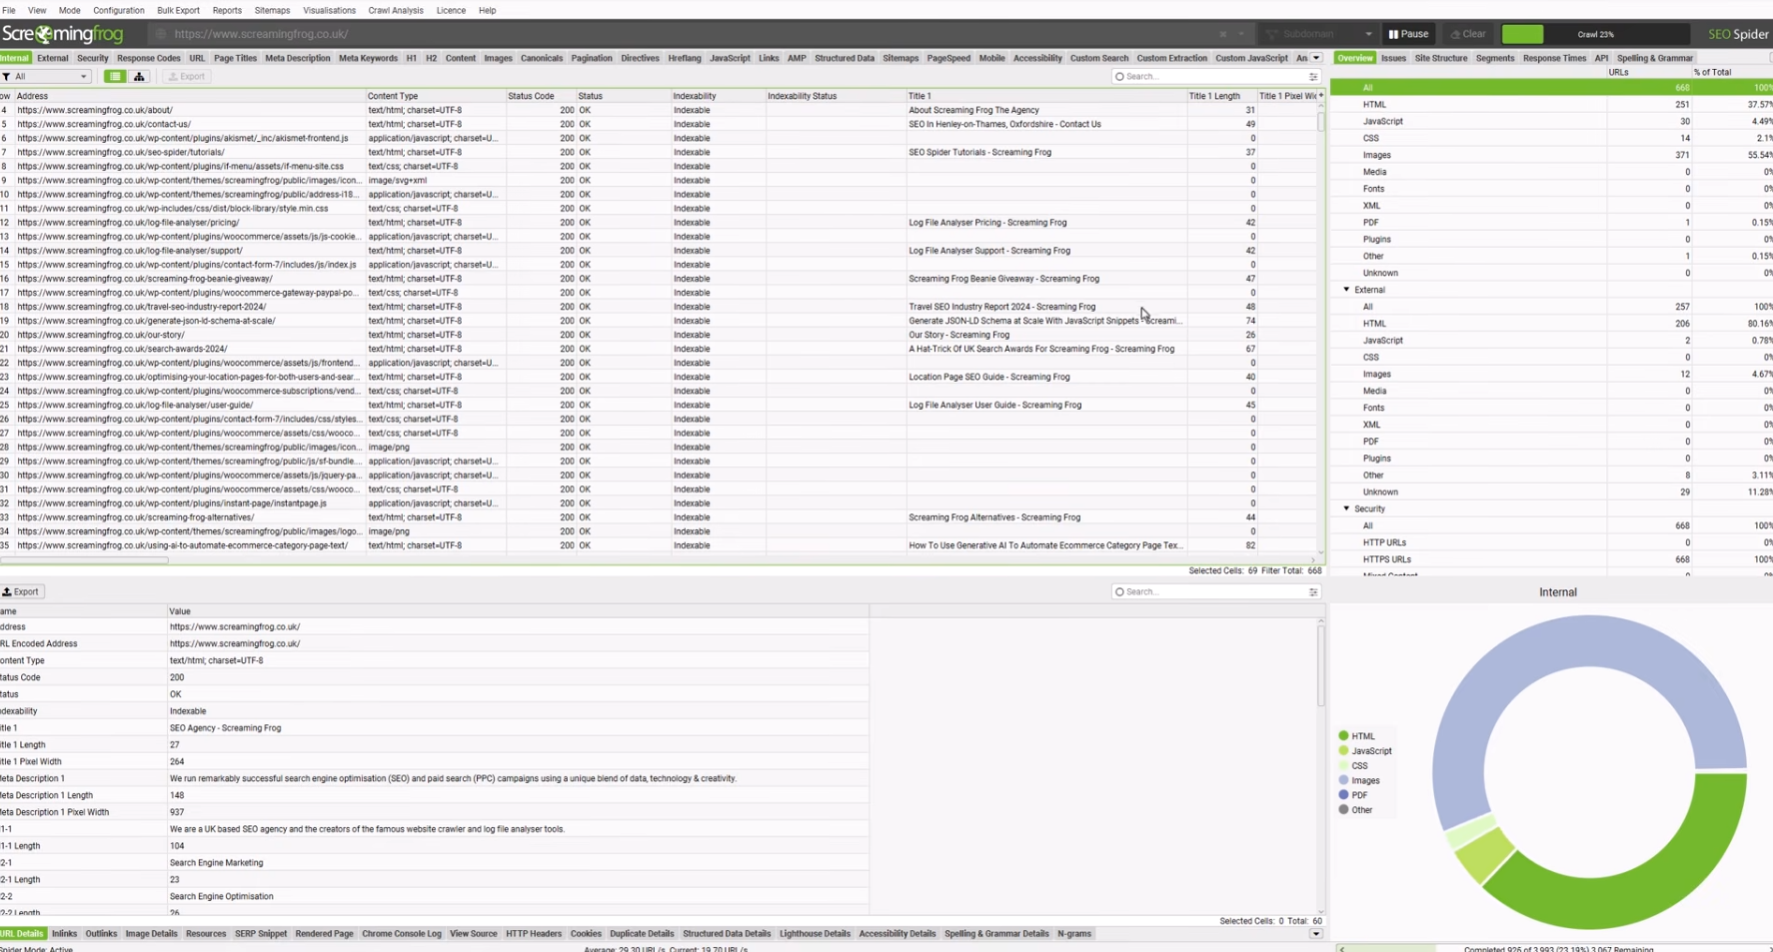Clear the URL bar with the X icon

1222,34
